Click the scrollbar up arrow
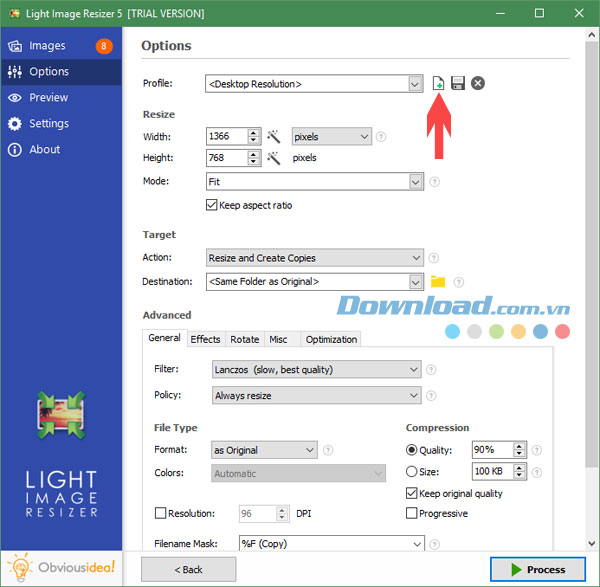The image size is (600, 587). click(592, 35)
